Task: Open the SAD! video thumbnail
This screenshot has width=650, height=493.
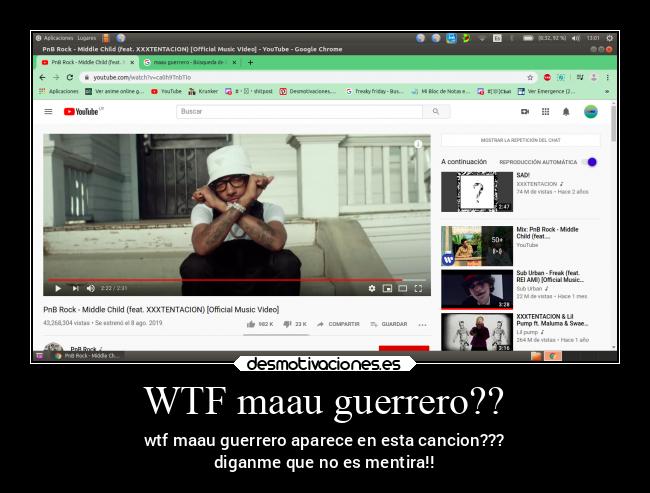Action: (x=477, y=192)
